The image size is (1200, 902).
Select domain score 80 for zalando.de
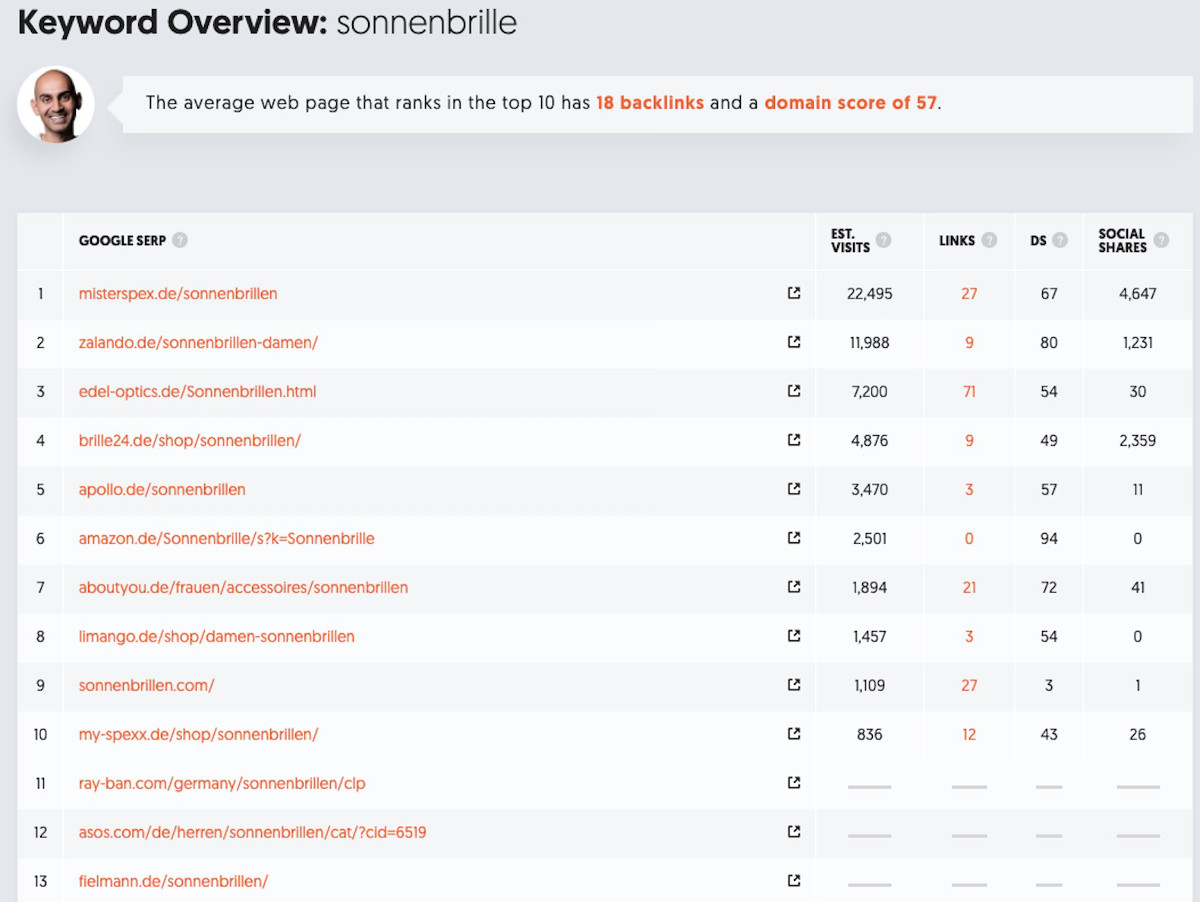coord(1049,343)
